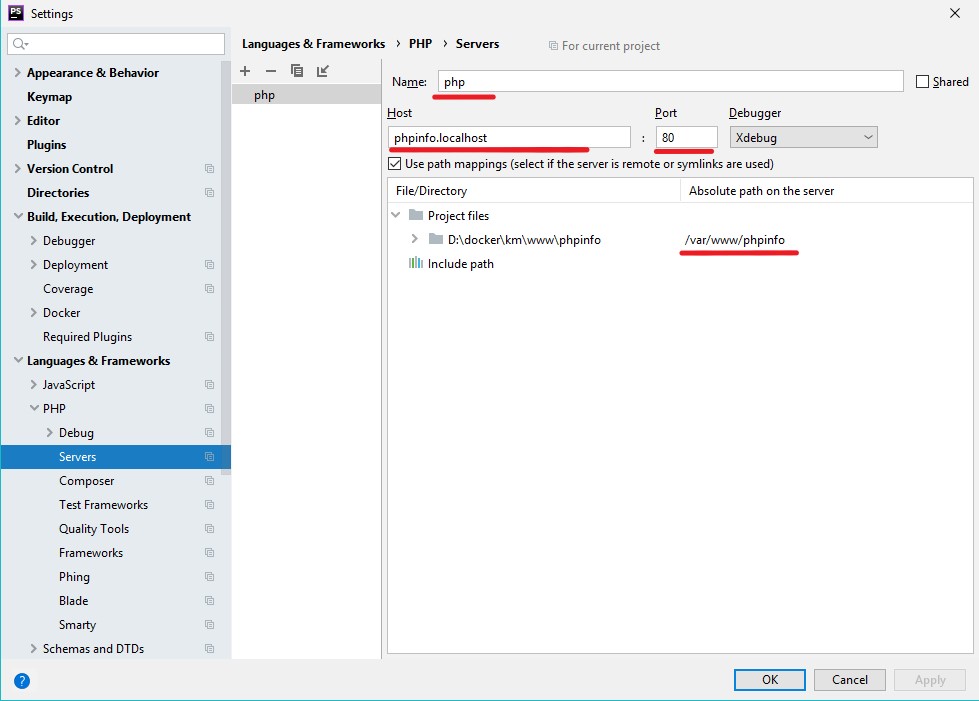This screenshot has width=979, height=701.
Task: Expand the D:\docker\km\www\phpinfo folder node
Action: [415, 239]
